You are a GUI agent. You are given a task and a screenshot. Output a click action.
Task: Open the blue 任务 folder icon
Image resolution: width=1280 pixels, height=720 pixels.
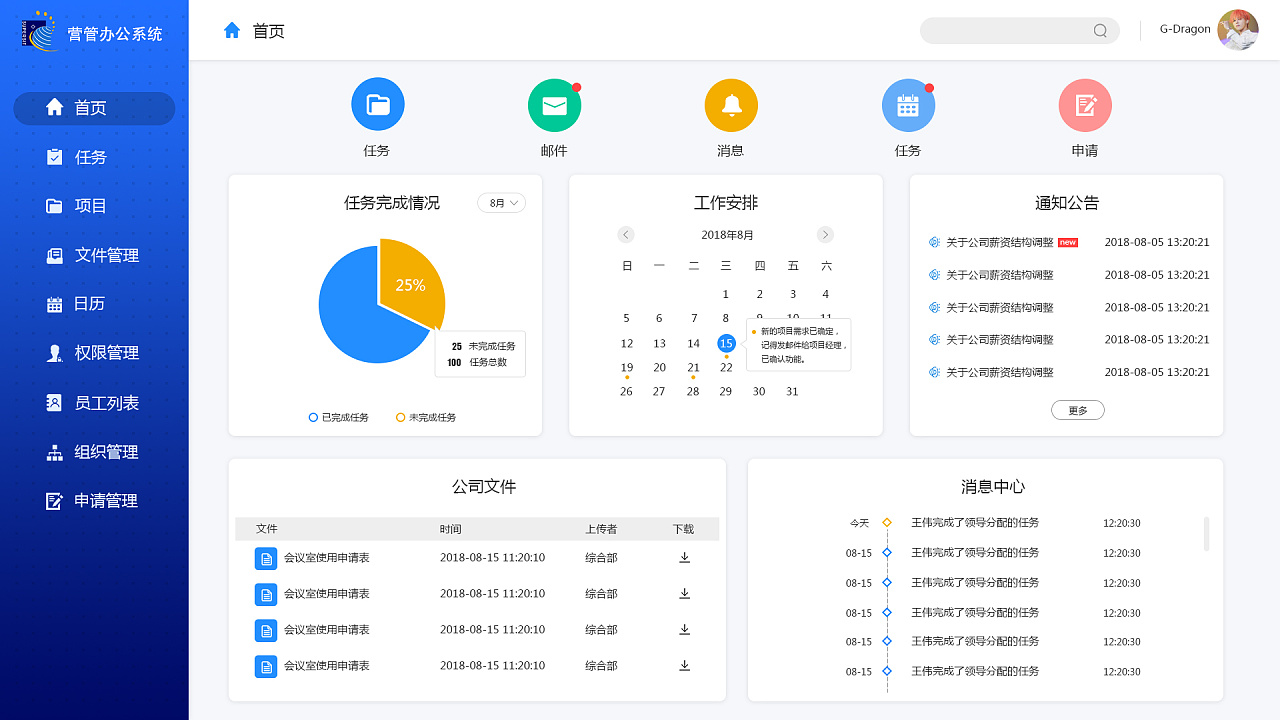377,105
